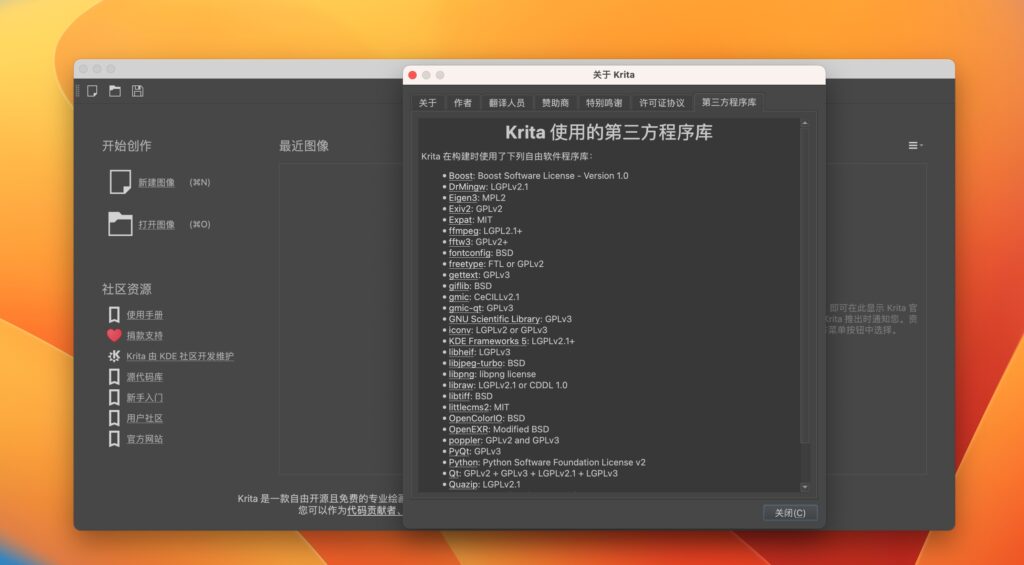This screenshot has height=565, width=1024.
Task: Click the library list vertical scrollbar handle
Action: pyautogui.click(x=805, y=285)
